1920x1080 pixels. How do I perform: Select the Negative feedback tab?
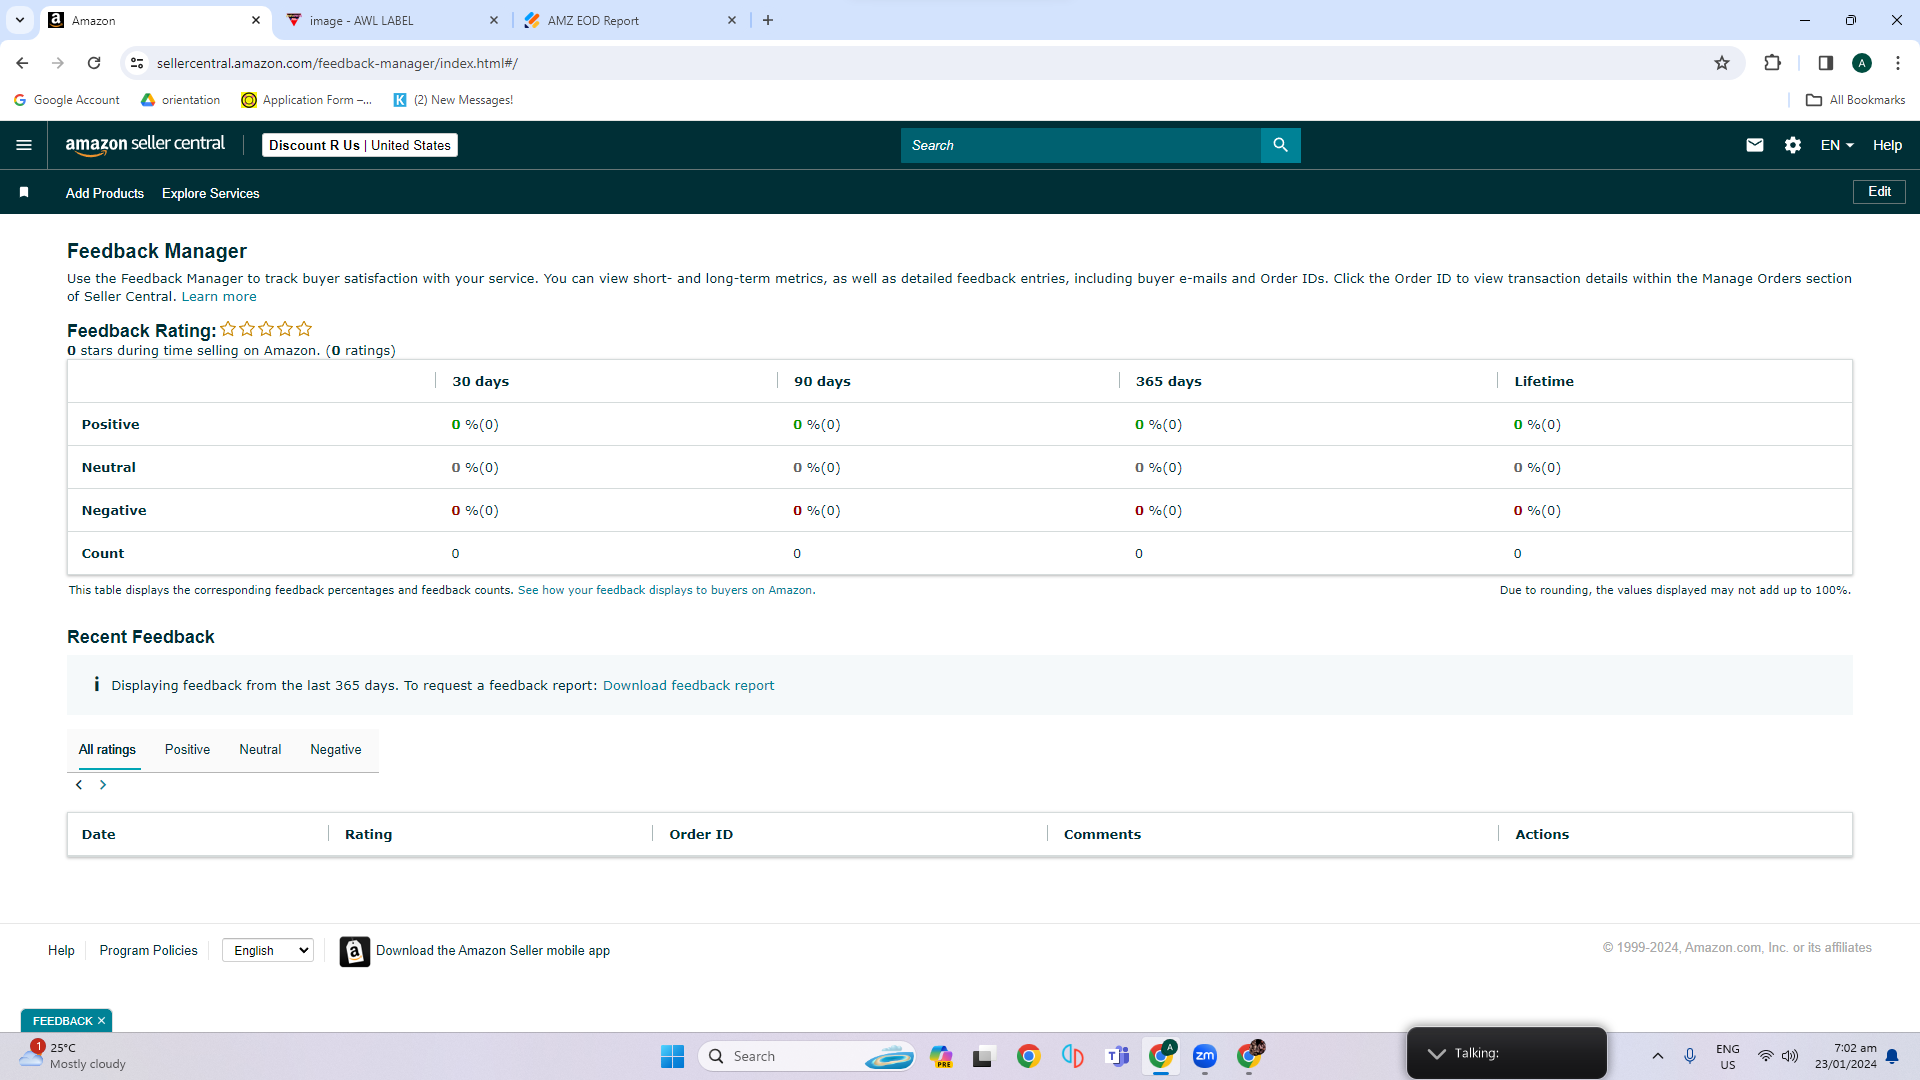[336, 749]
